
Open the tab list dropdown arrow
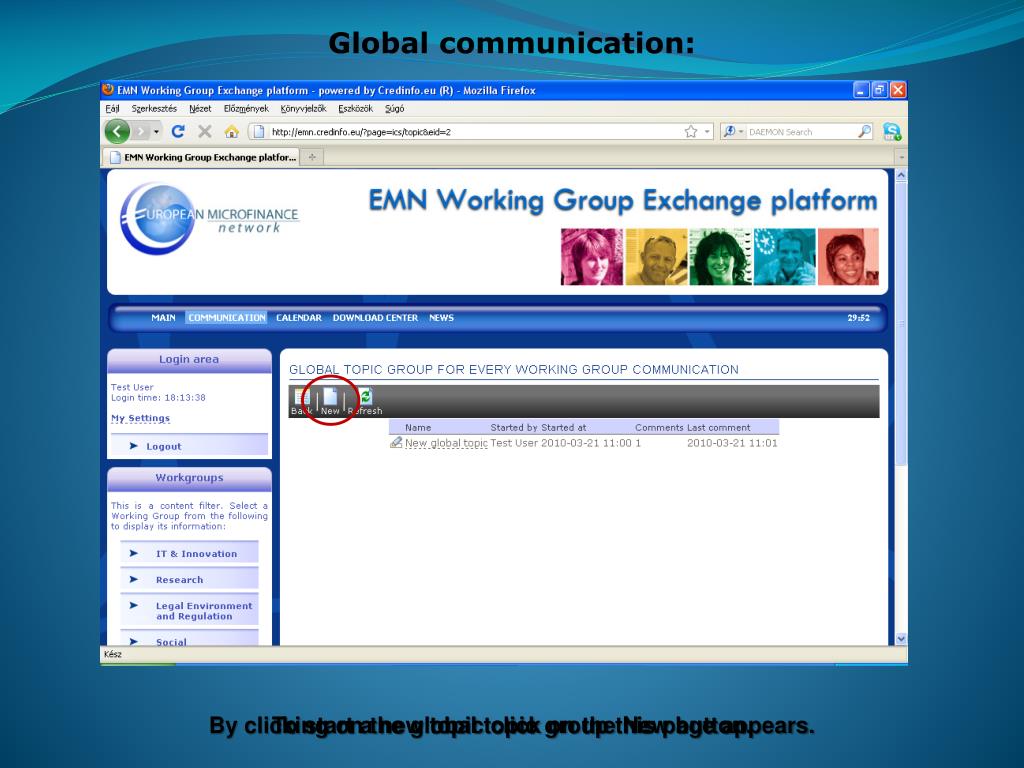pos(901,157)
